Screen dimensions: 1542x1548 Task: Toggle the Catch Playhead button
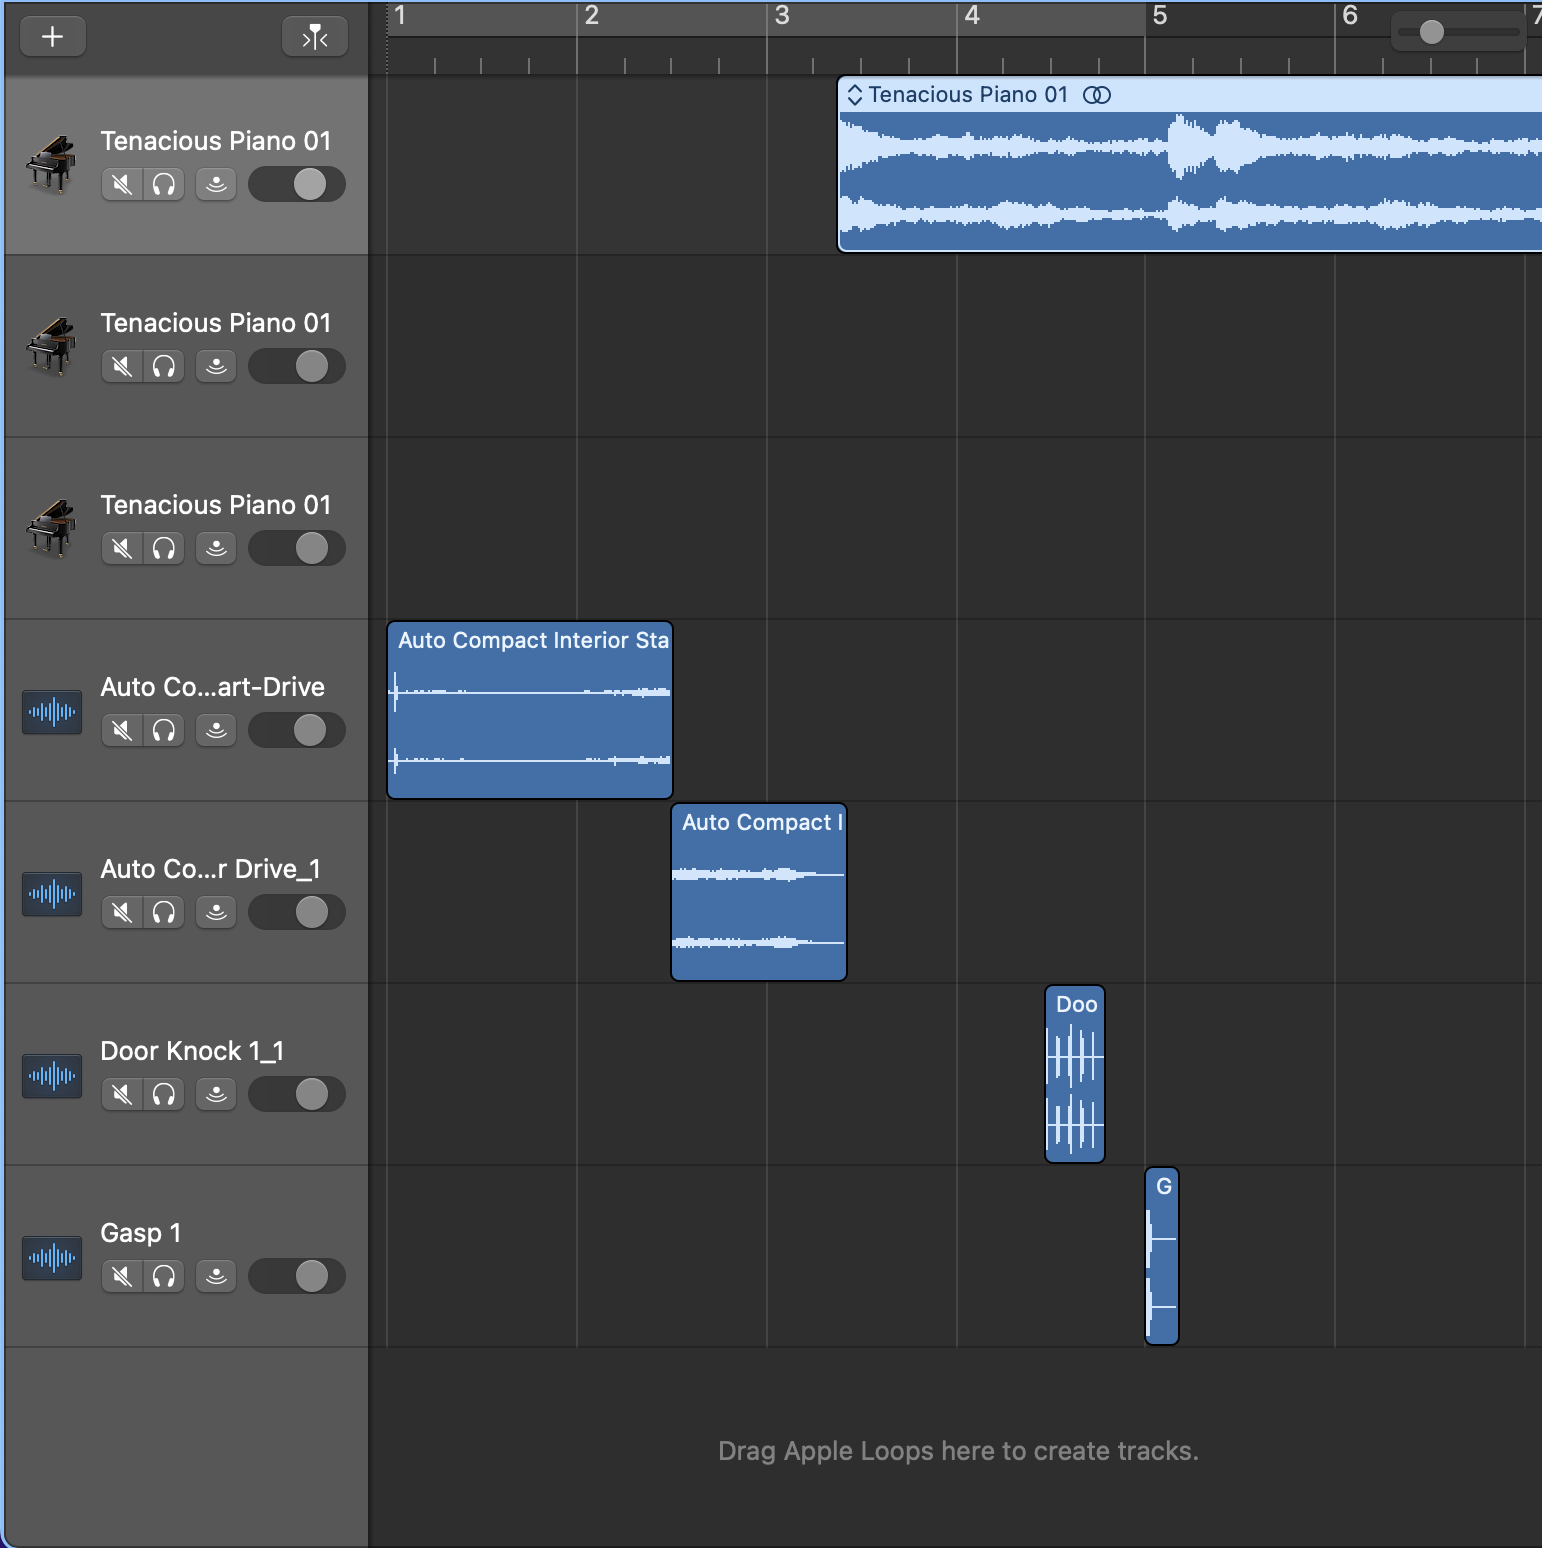pos(315,37)
